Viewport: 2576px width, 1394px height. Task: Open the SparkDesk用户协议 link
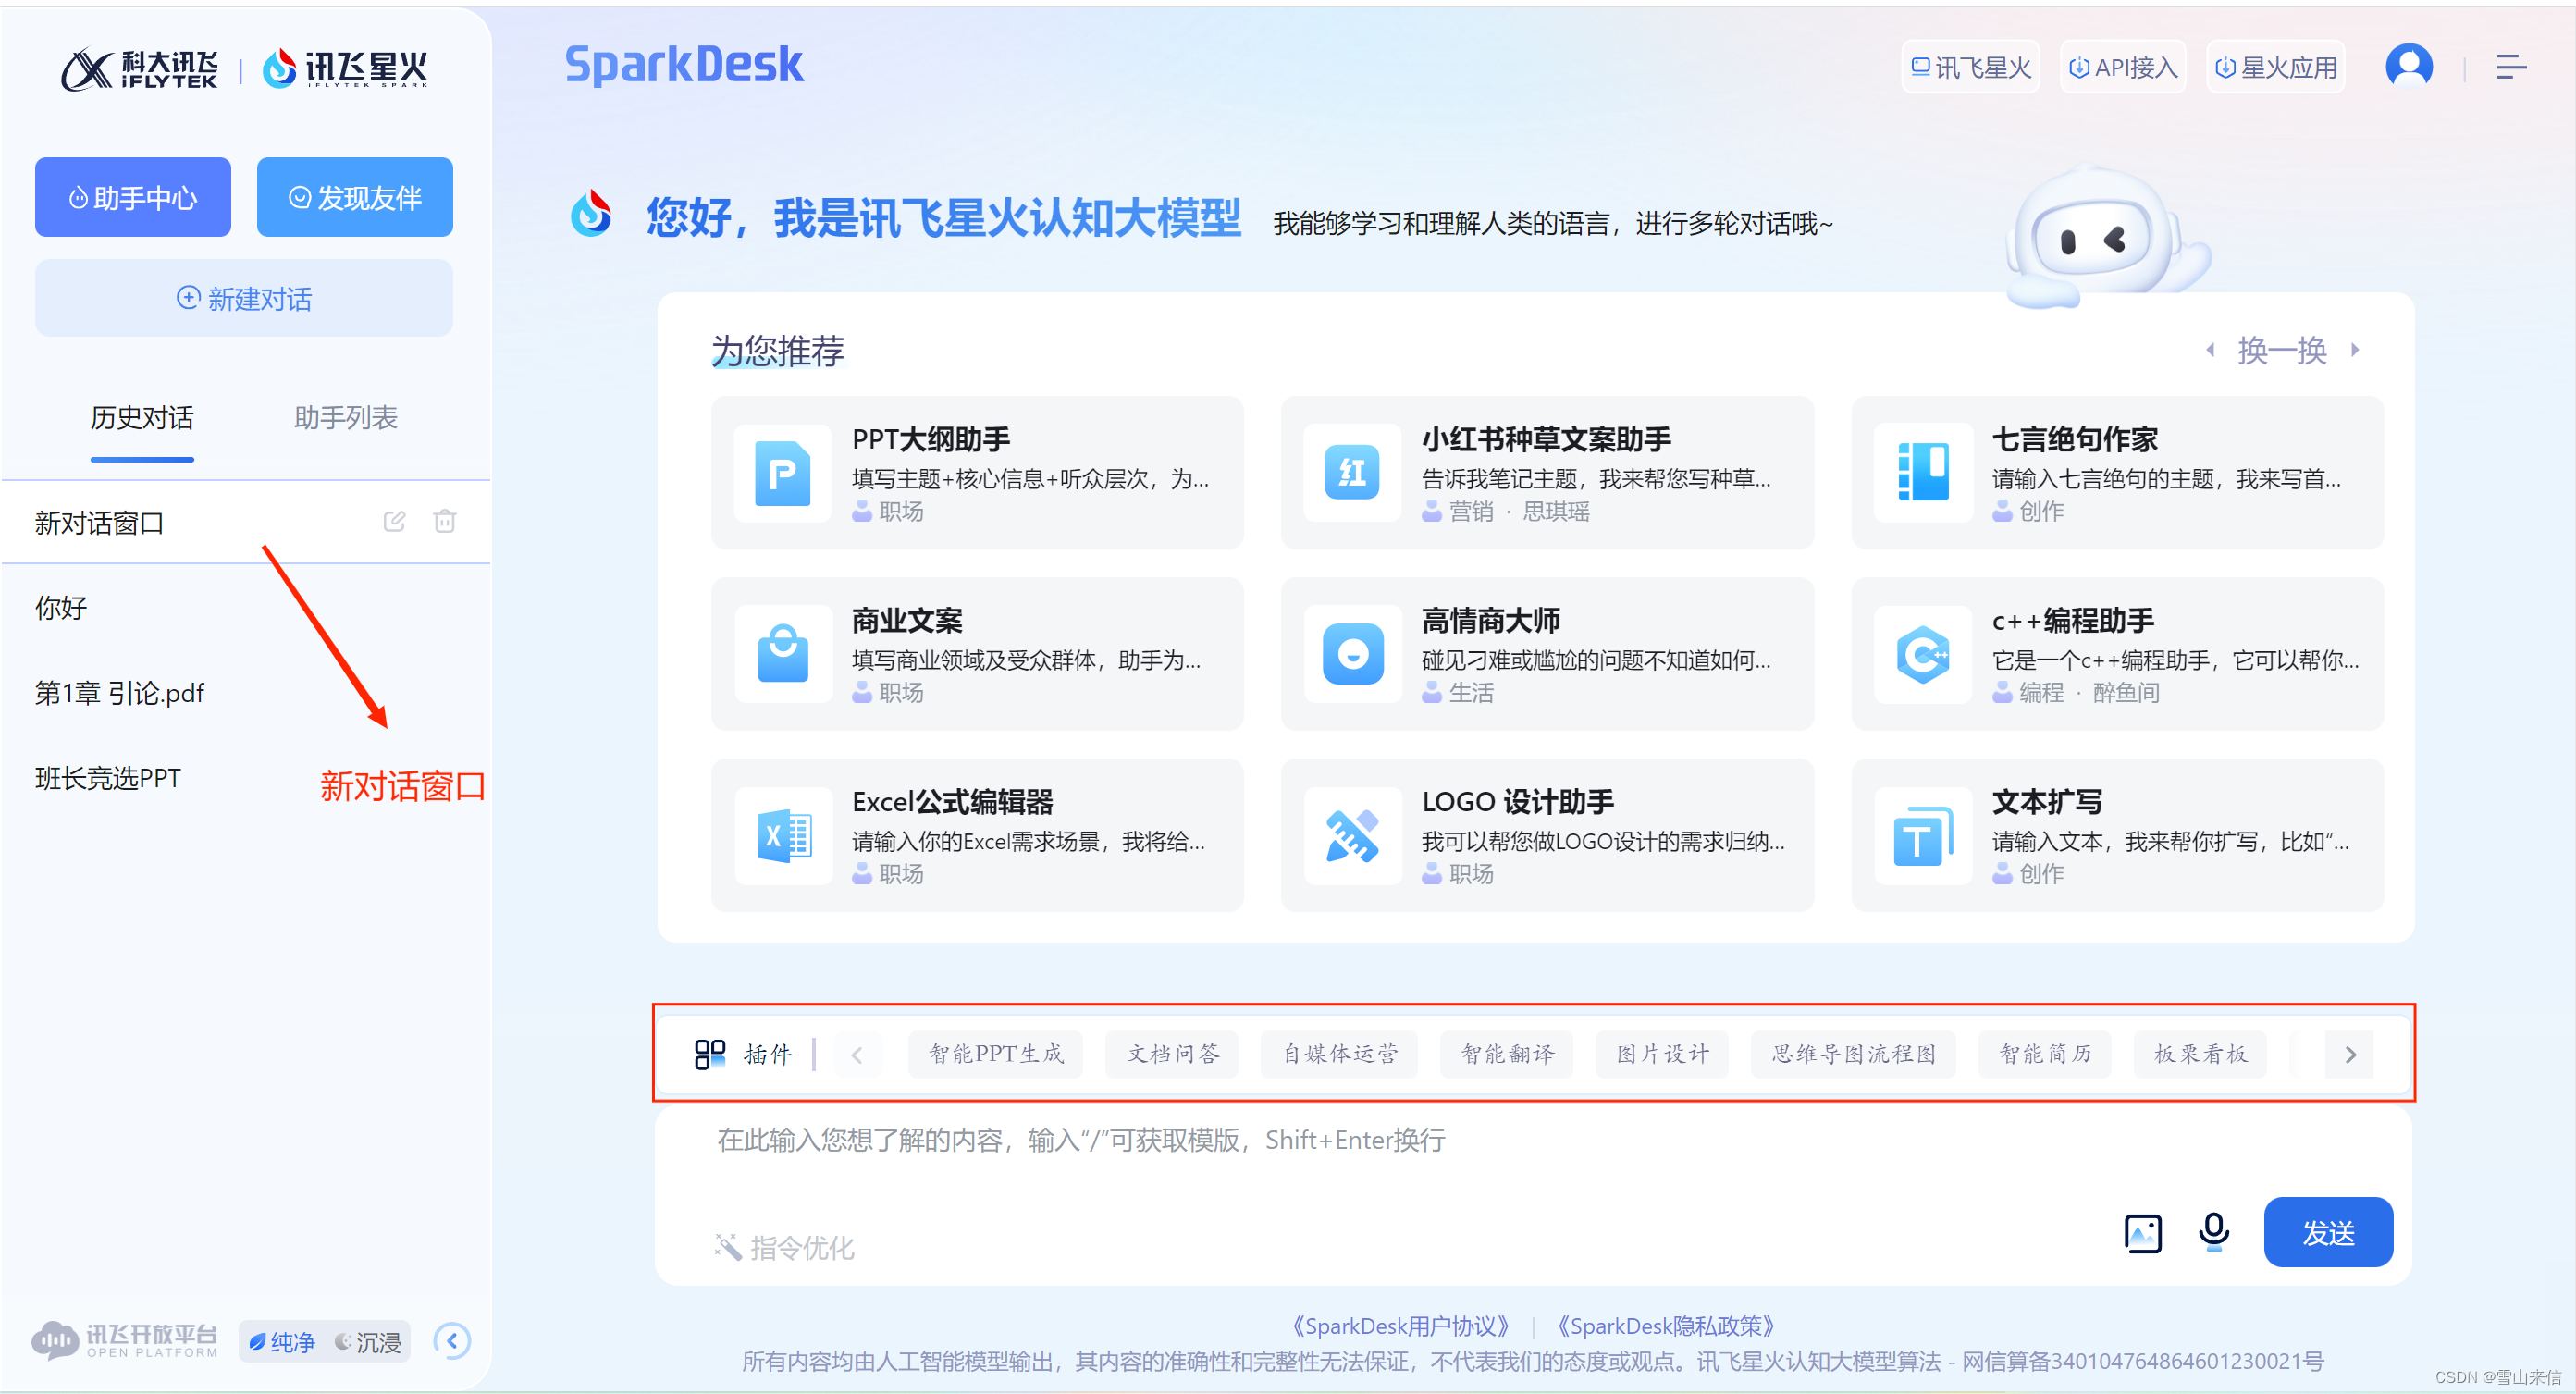(1400, 1325)
